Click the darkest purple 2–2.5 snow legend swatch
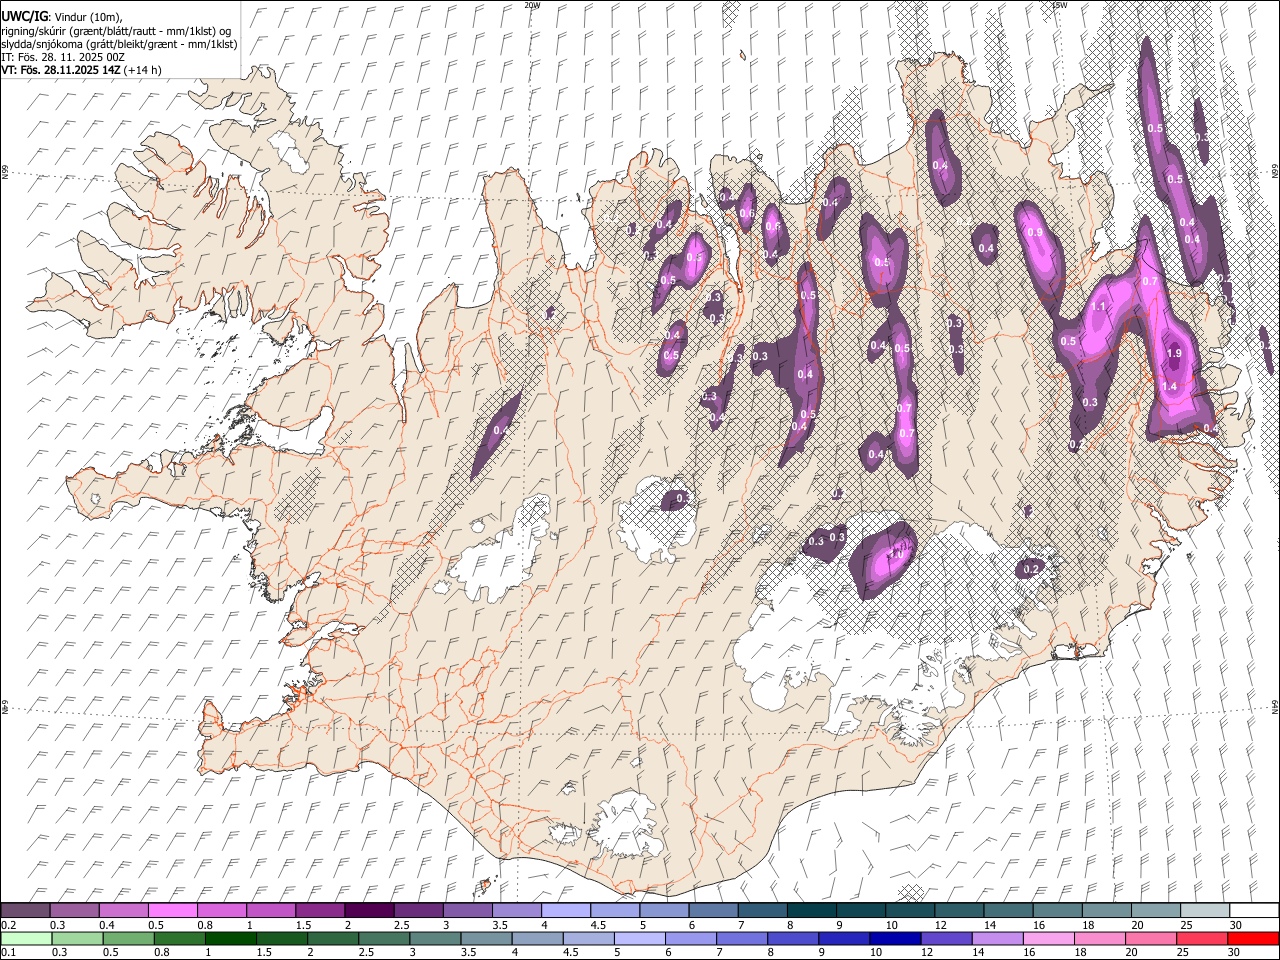Screen dimensions: 1280x960 click(368, 910)
